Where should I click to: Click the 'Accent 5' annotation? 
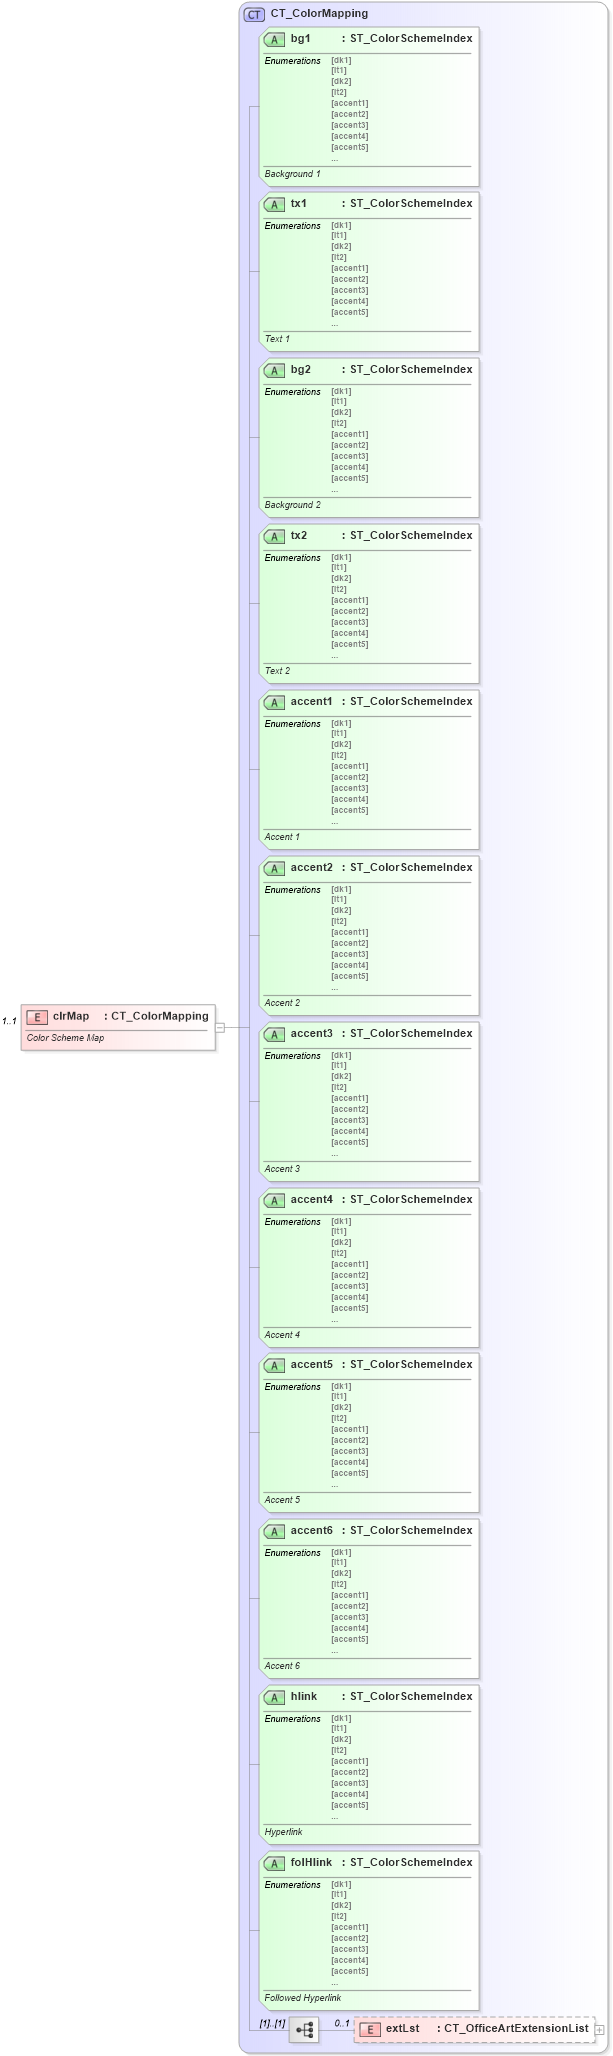click(x=282, y=1500)
